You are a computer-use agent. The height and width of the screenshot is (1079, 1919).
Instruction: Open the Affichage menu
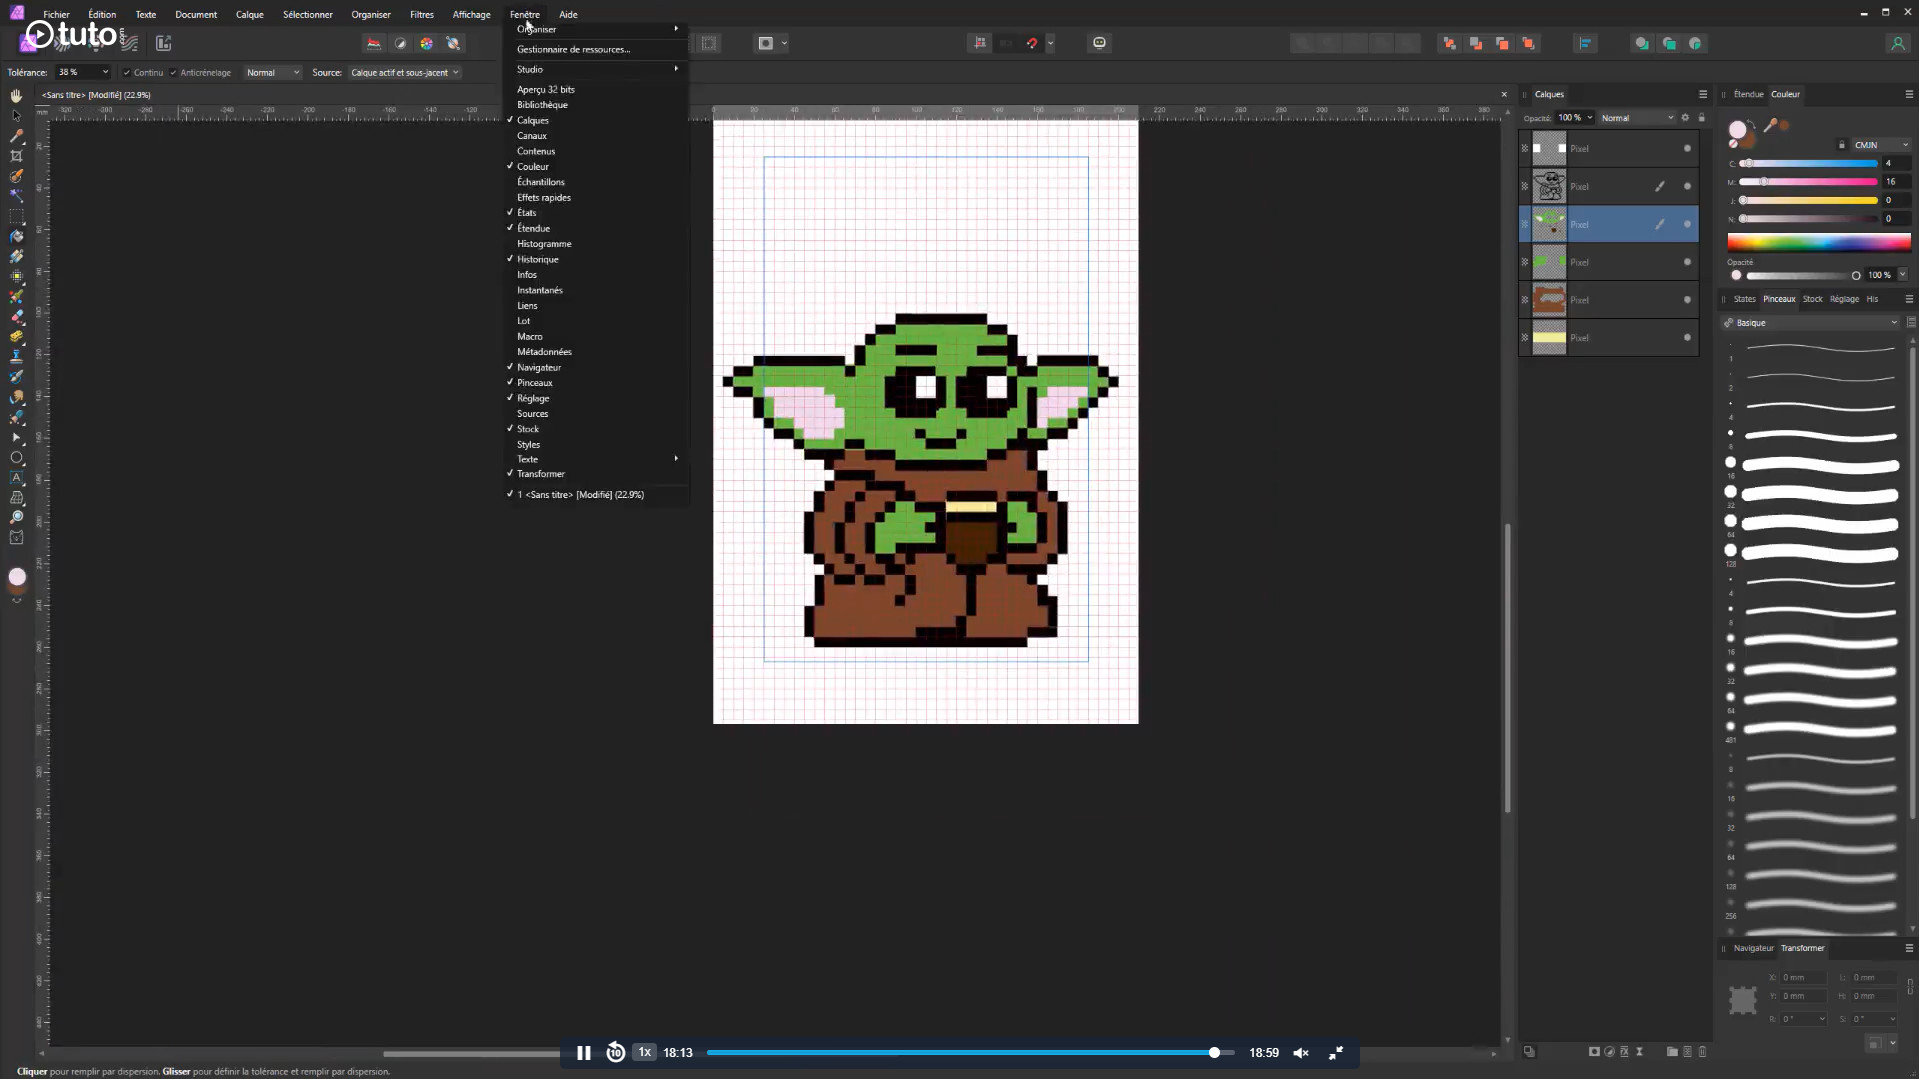[471, 14]
